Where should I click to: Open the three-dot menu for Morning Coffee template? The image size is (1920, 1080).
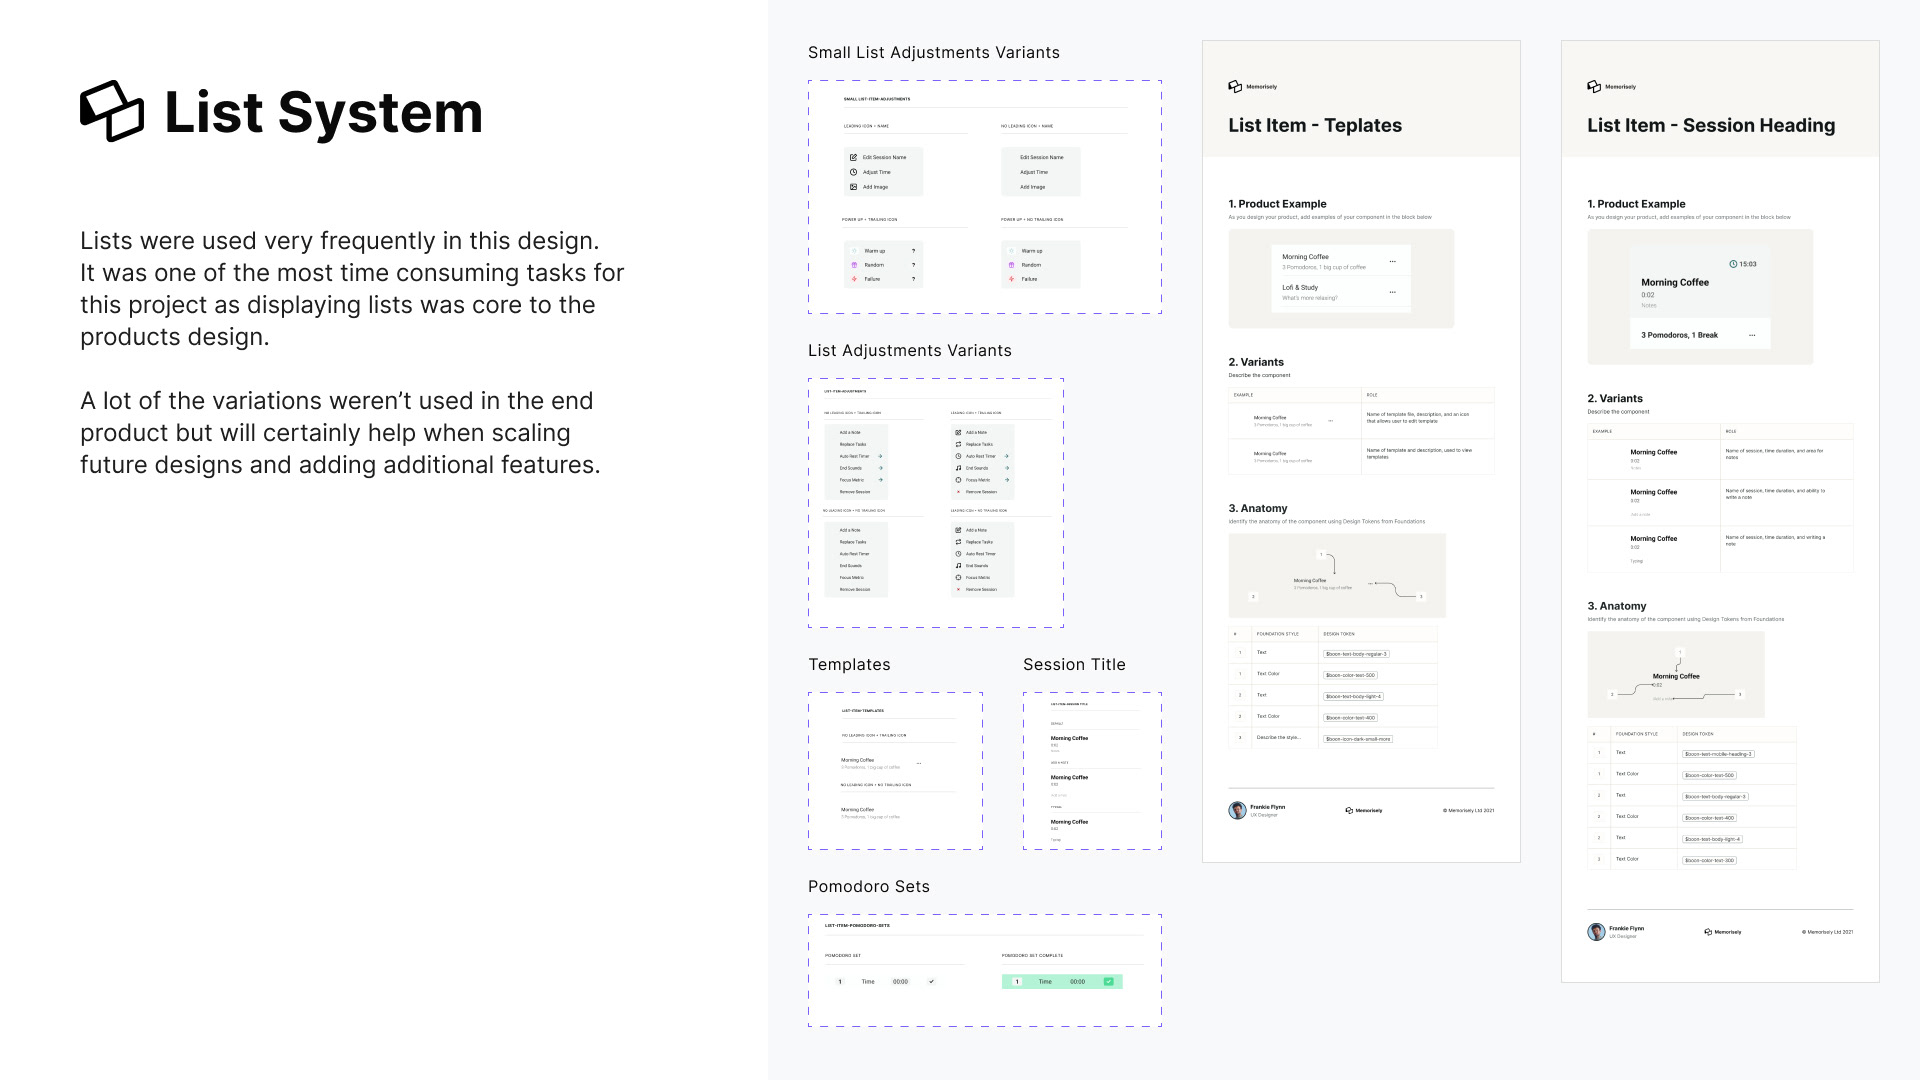point(1392,262)
